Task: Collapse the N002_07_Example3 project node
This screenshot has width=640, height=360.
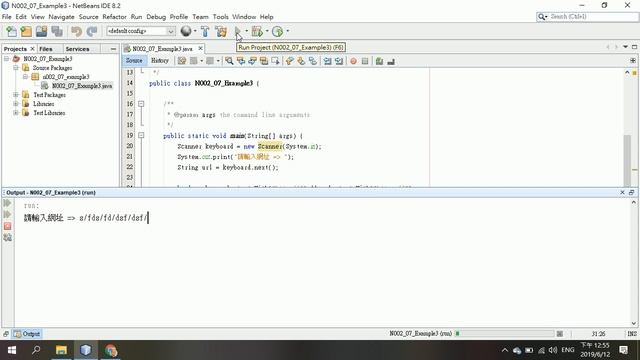Action: 7,59
